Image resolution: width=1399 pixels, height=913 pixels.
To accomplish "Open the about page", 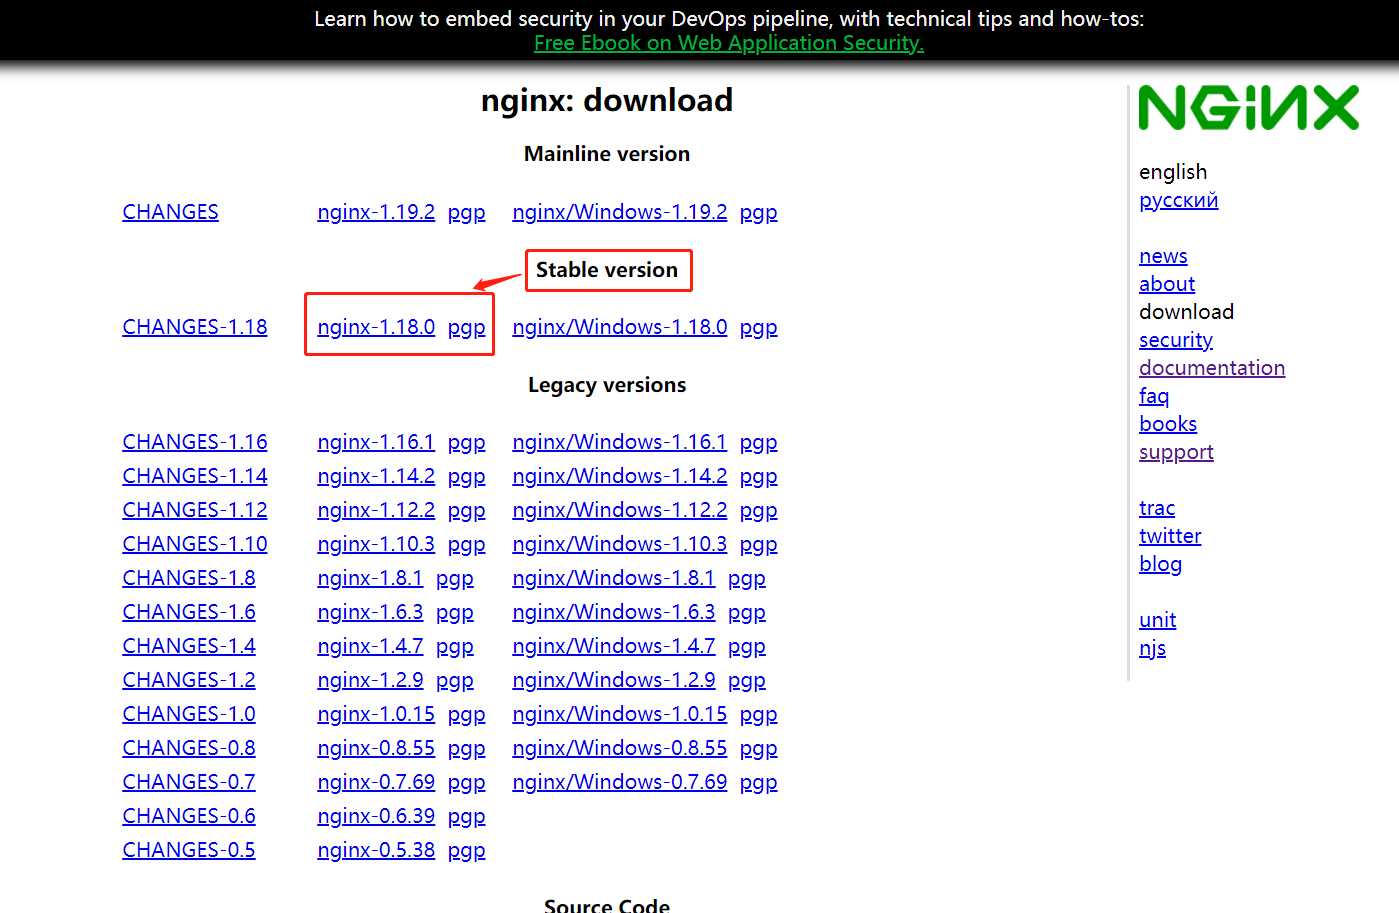I will coord(1167,284).
